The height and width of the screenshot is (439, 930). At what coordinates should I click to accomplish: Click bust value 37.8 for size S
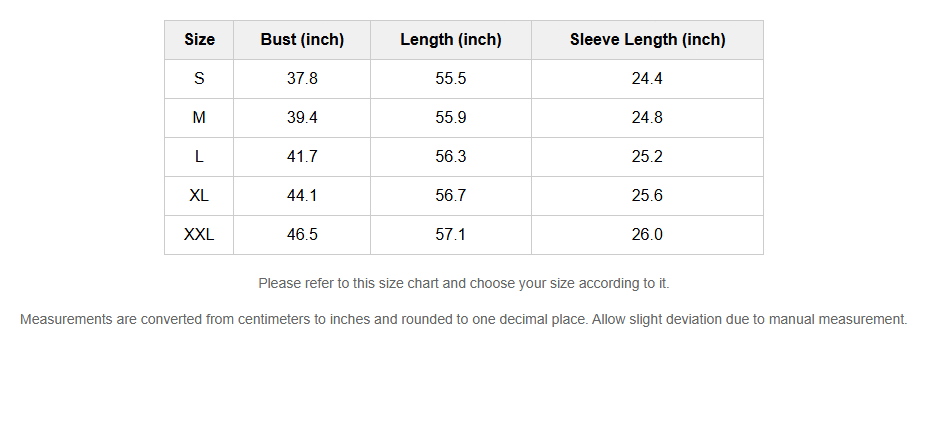(x=302, y=79)
